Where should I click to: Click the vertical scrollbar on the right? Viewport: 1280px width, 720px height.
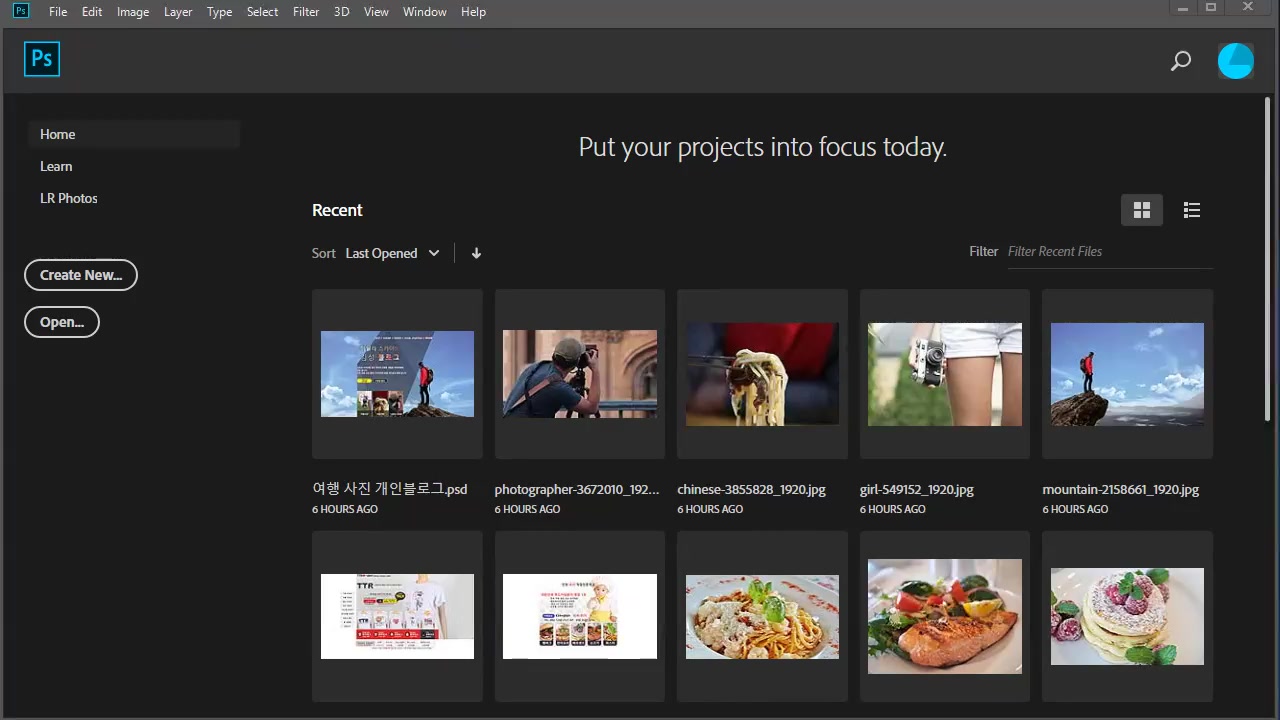point(1268,250)
